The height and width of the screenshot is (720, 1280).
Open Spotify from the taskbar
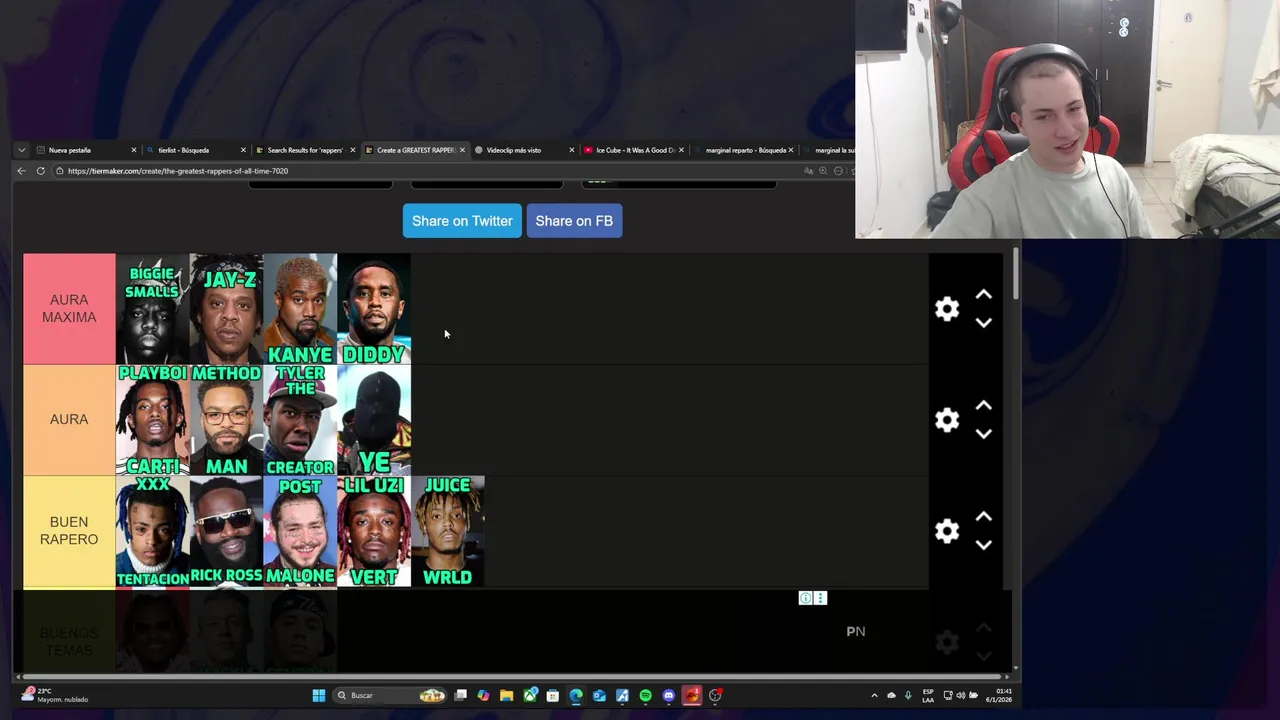(645, 695)
